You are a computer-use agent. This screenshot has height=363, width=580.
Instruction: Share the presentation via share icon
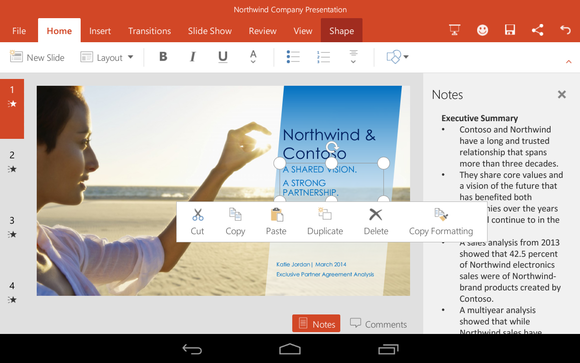click(x=537, y=30)
